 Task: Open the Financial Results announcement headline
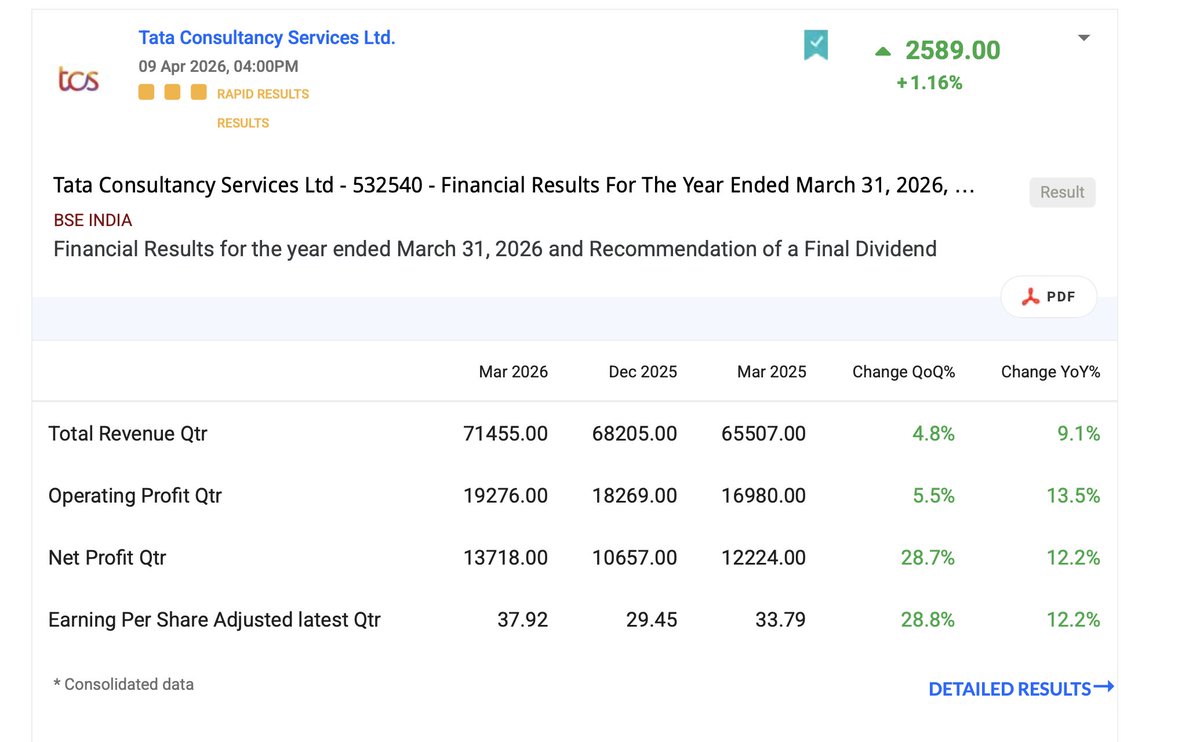(x=514, y=185)
